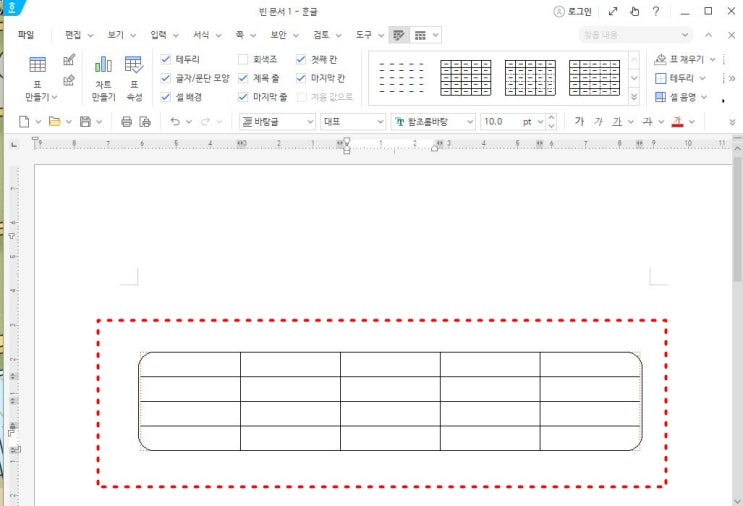
Task: Collapse the ribbon with up caret
Action: pos(708,35)
